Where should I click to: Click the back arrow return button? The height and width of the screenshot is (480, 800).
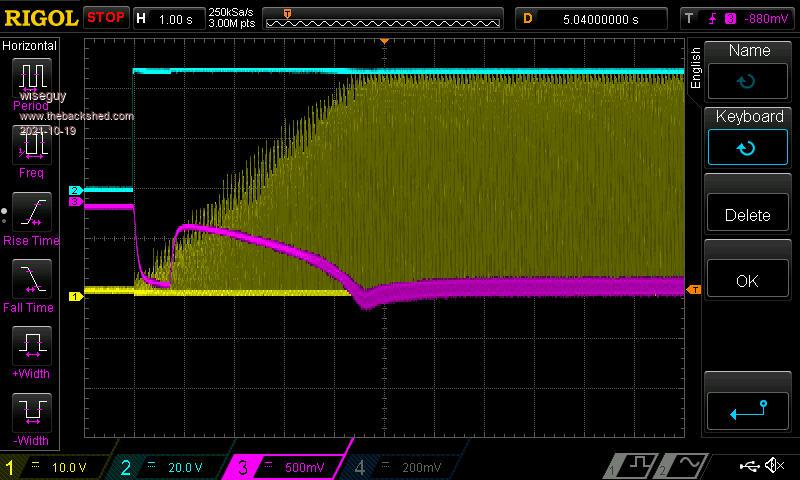tap(749, 407)
